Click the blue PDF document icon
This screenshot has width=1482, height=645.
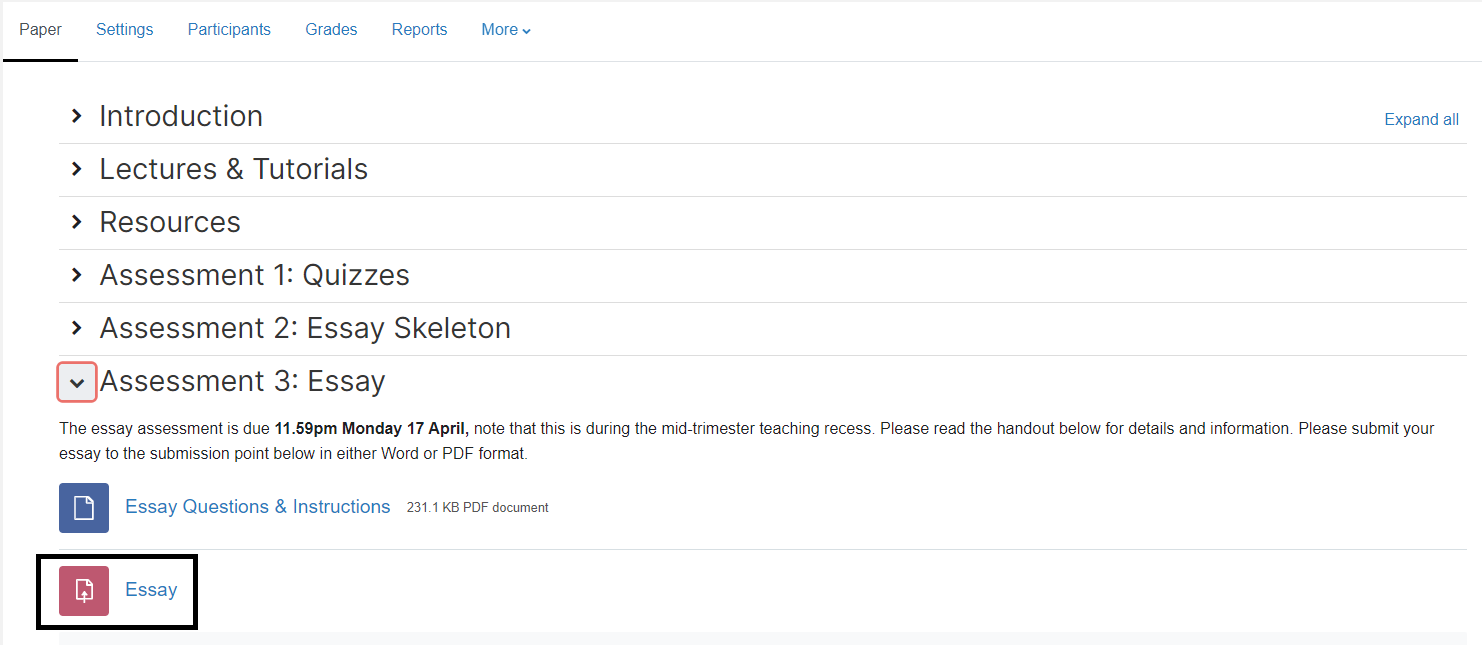84,507
